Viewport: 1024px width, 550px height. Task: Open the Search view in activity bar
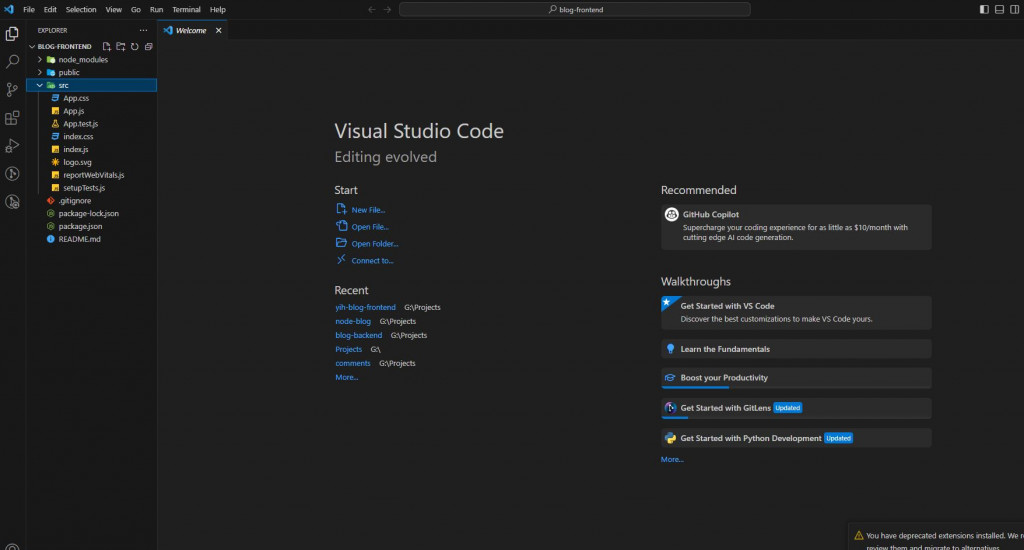(x=12, y=61)
